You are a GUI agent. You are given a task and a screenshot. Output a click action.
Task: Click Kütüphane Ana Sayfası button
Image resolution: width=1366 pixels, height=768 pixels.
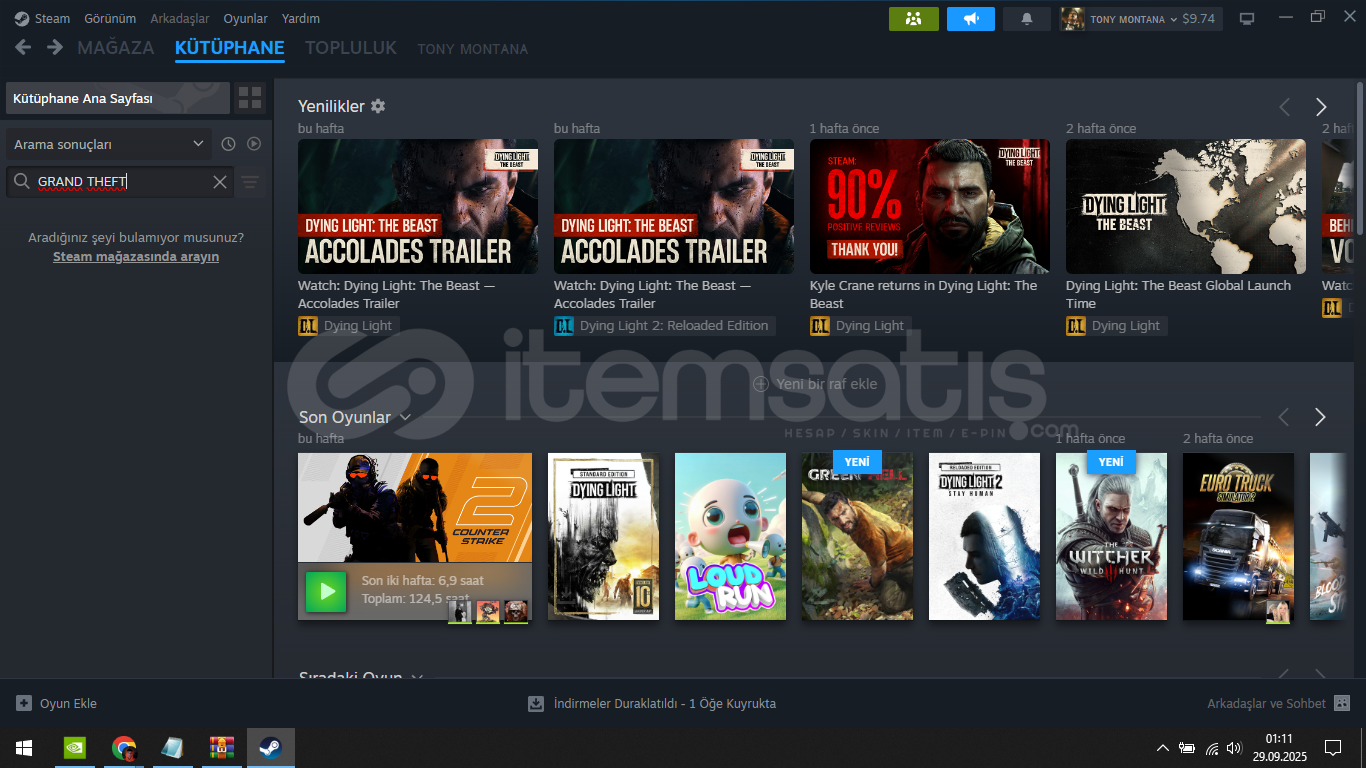tap(118, 98)
